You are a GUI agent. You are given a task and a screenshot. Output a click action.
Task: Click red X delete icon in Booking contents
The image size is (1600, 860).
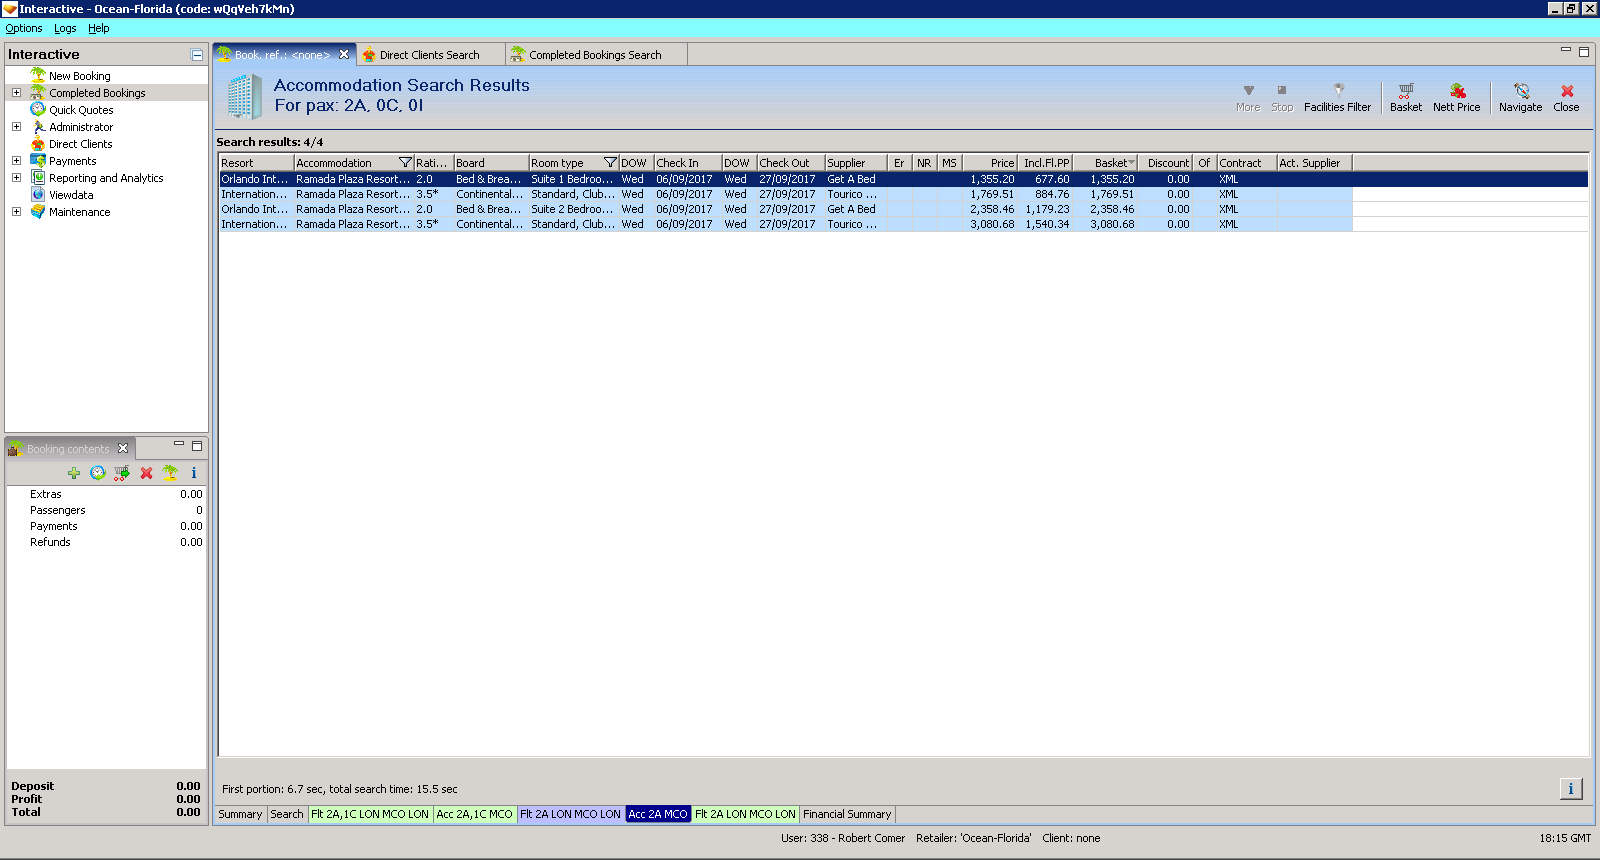[146, 473]
